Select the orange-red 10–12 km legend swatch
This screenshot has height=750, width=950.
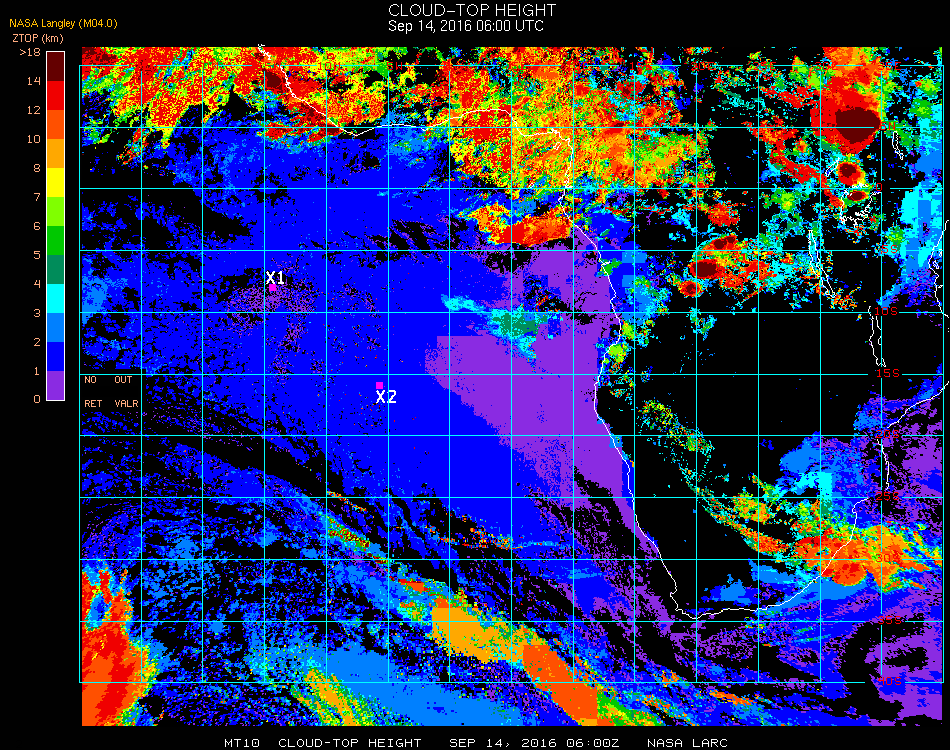56,125
